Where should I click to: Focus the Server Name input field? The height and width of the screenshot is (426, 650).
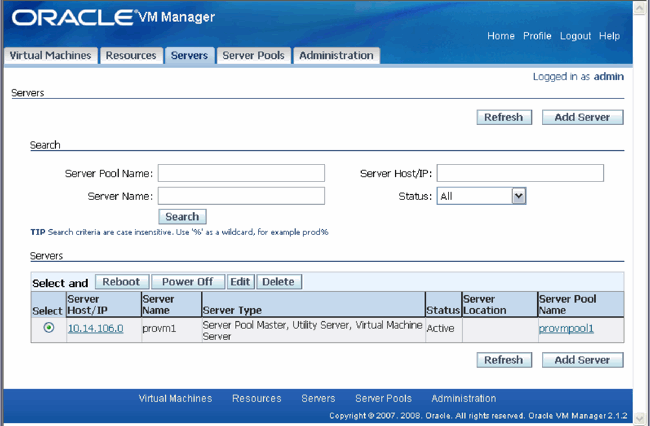(241, 196)
